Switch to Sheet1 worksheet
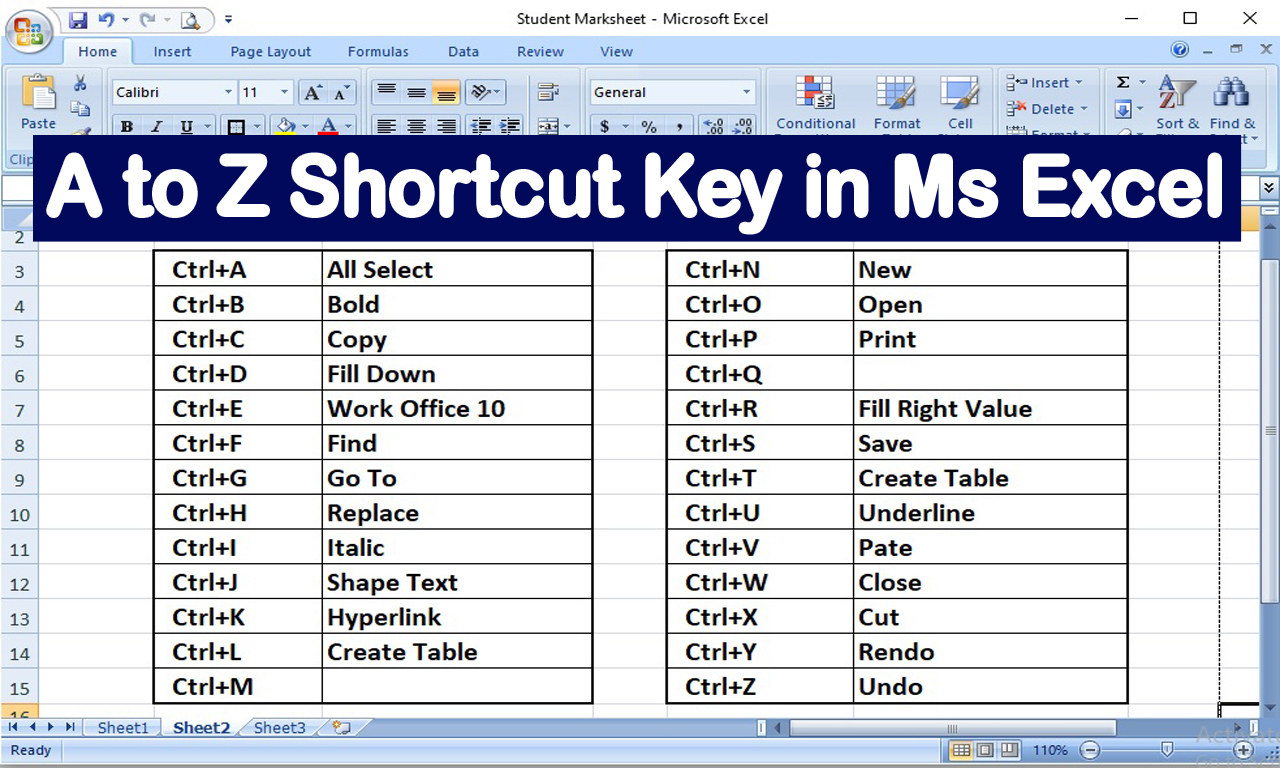This screenshot has height=768, width=1280. coord(122,728)
